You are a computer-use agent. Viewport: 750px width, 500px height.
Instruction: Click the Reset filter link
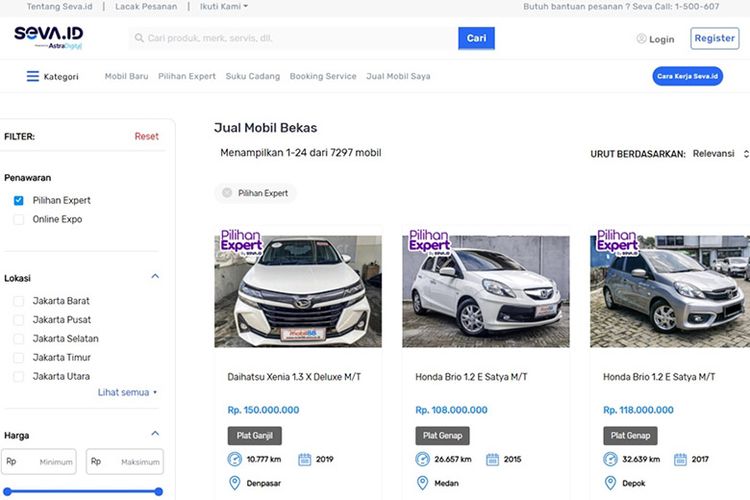pos(146,136)
